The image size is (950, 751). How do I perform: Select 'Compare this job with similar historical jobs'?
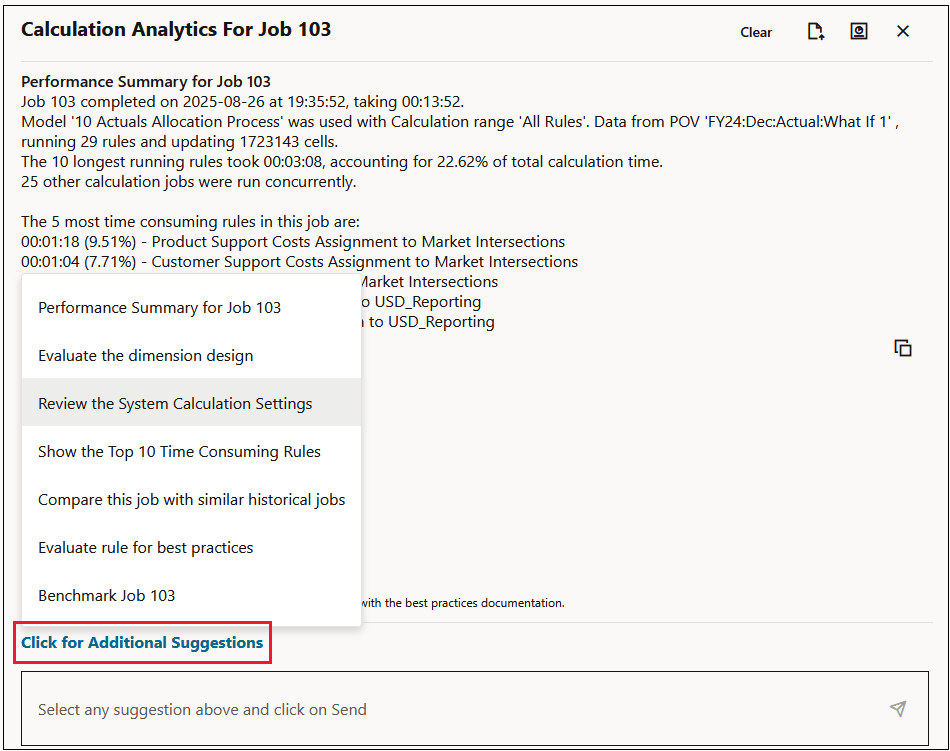coord(191,499)
